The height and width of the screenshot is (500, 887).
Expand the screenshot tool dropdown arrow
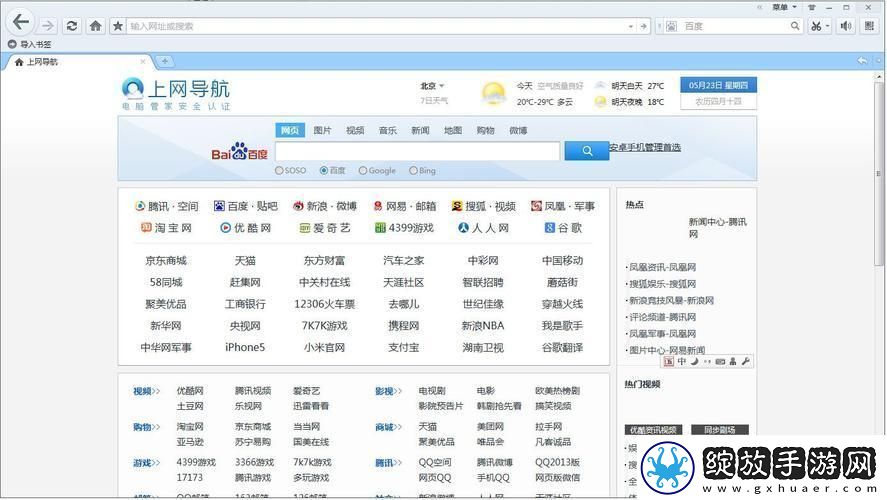click(827, 26)
